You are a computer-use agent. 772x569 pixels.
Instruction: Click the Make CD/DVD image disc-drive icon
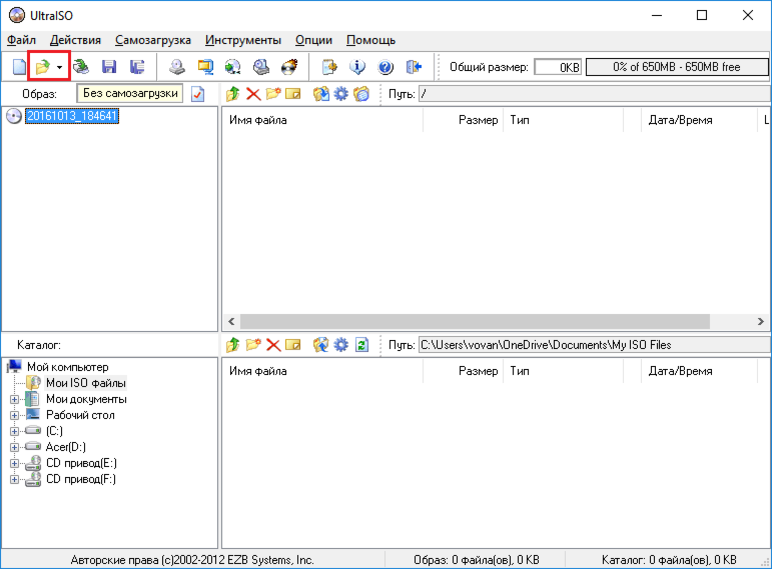point(177,67)
